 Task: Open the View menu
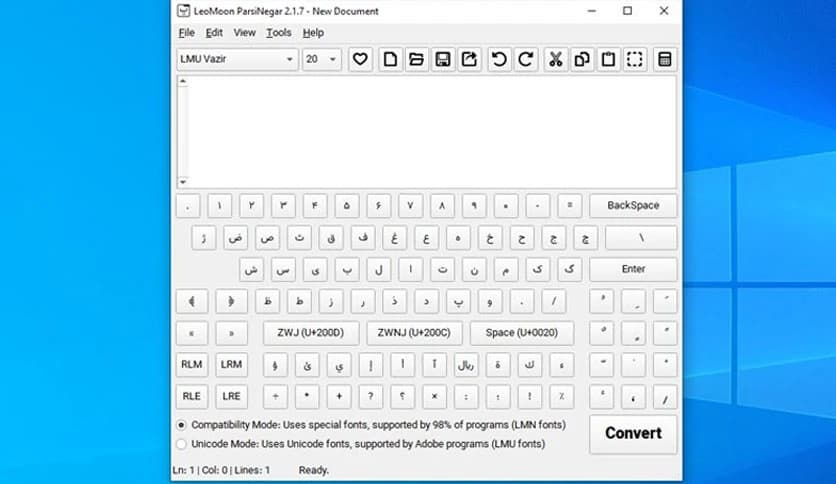[244, 33]
